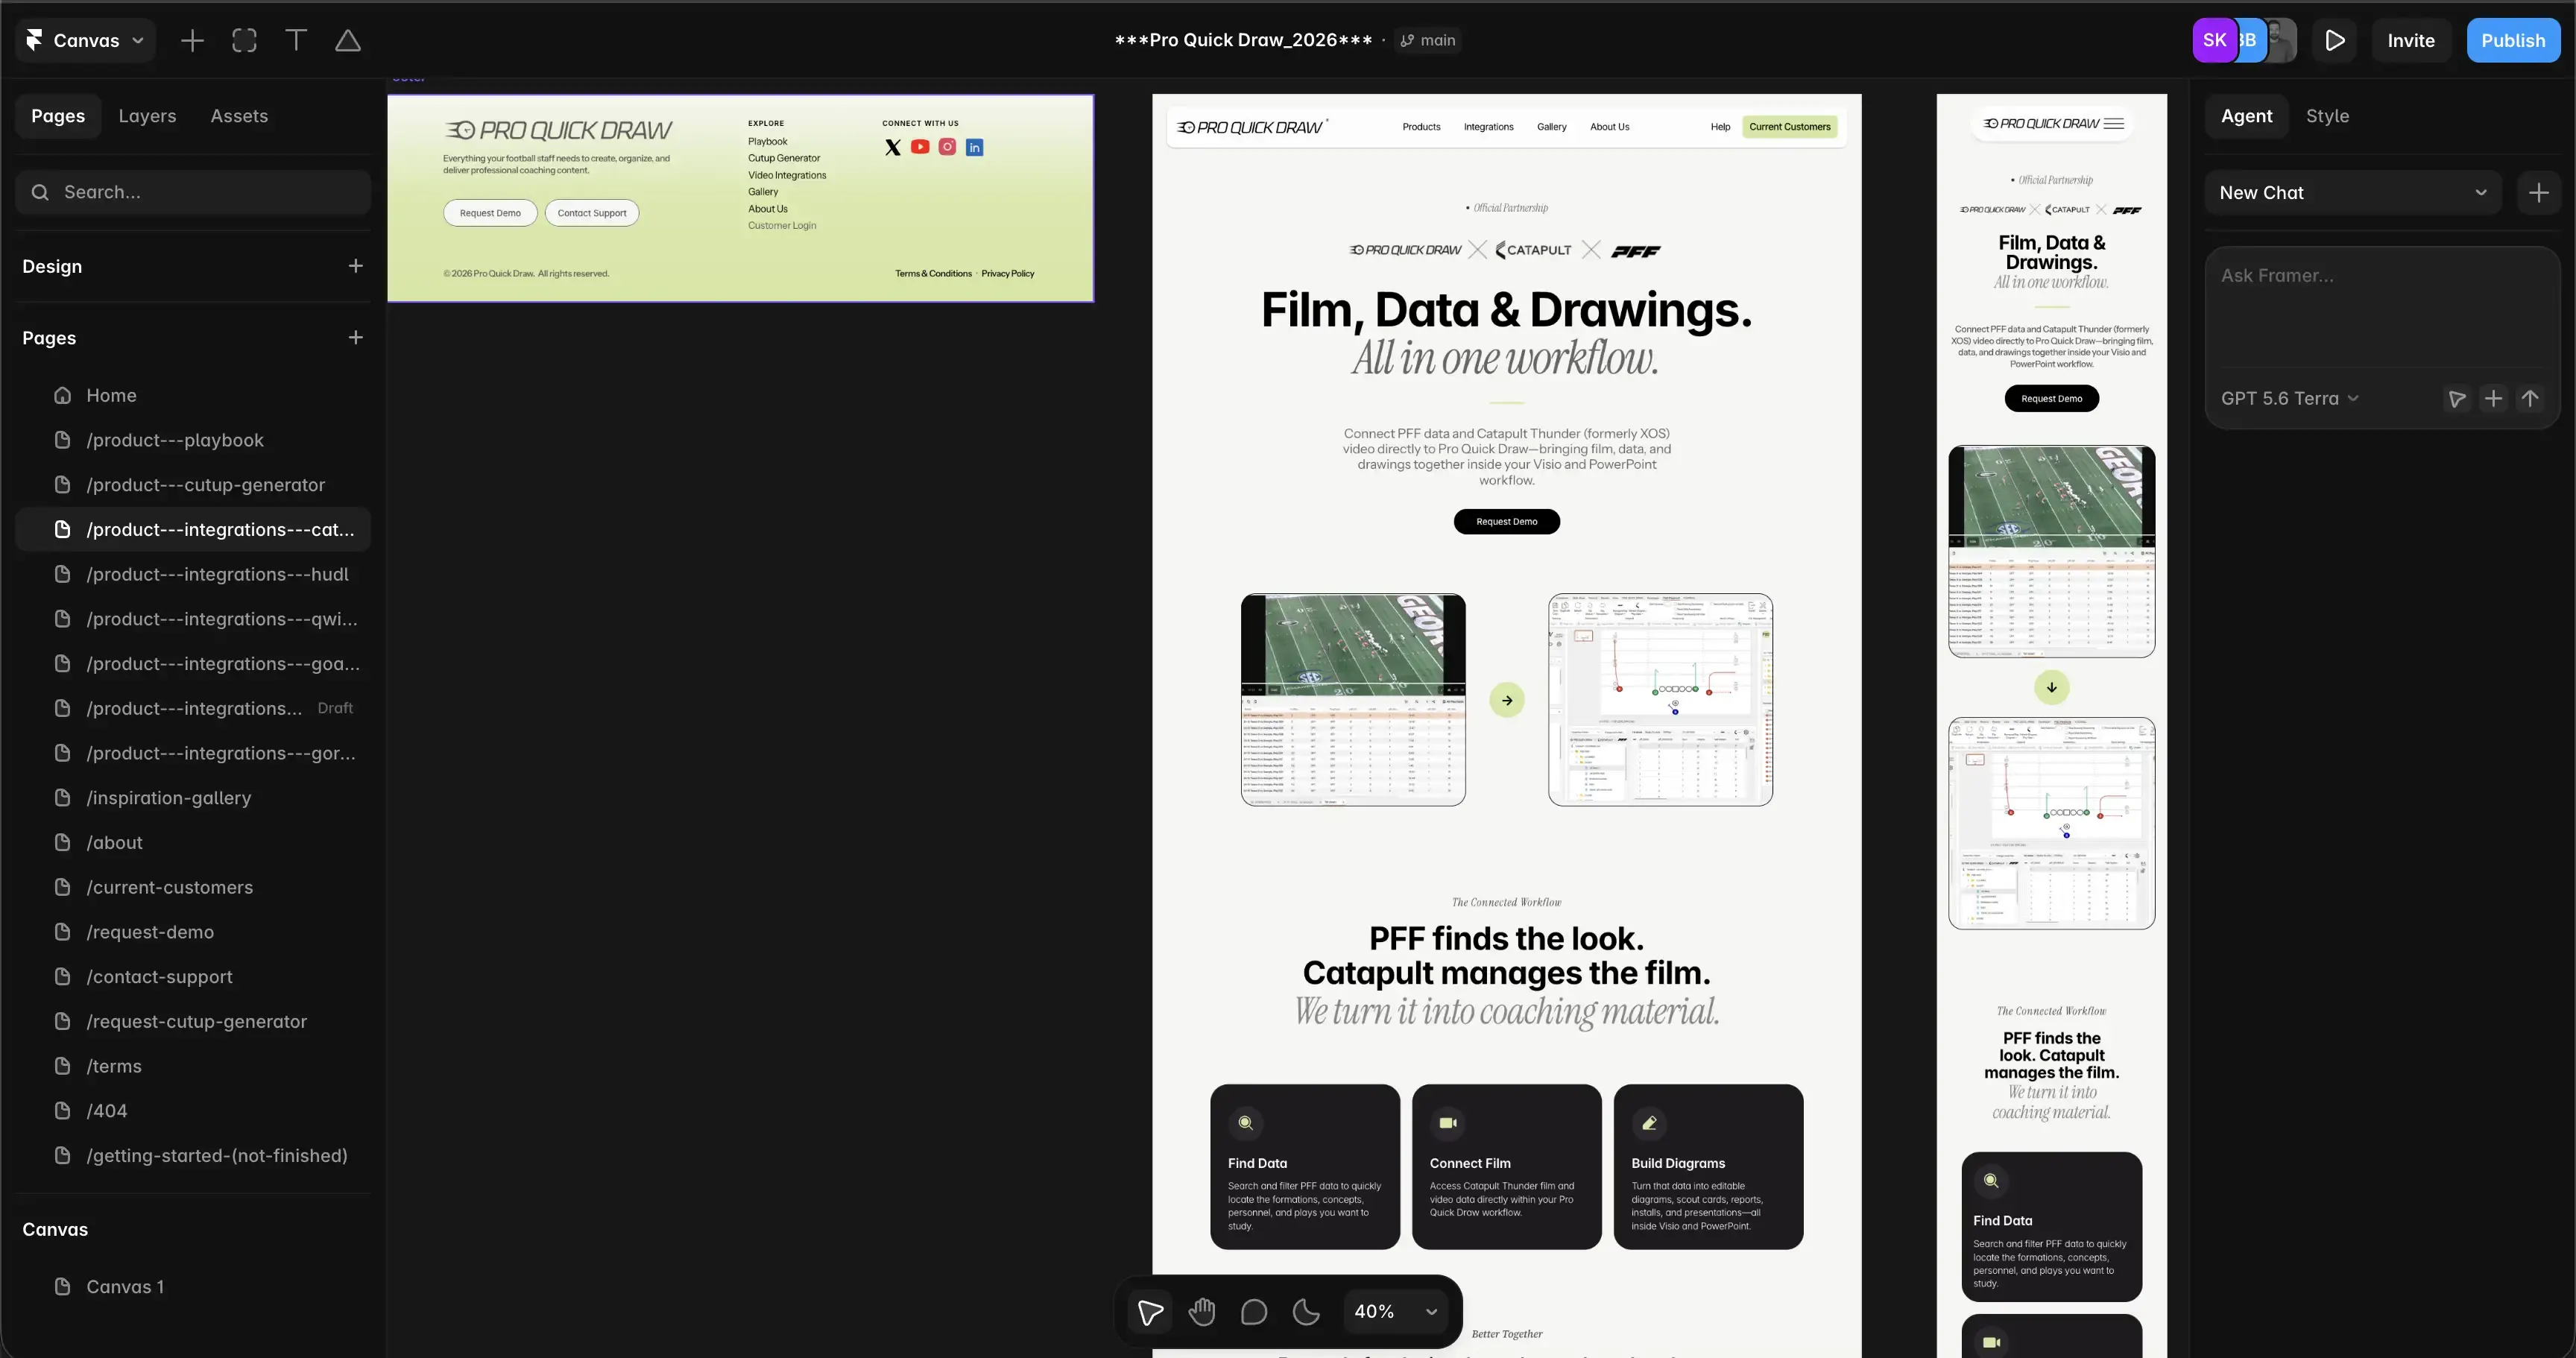Select the Frame tool icon

click(244, 40)
